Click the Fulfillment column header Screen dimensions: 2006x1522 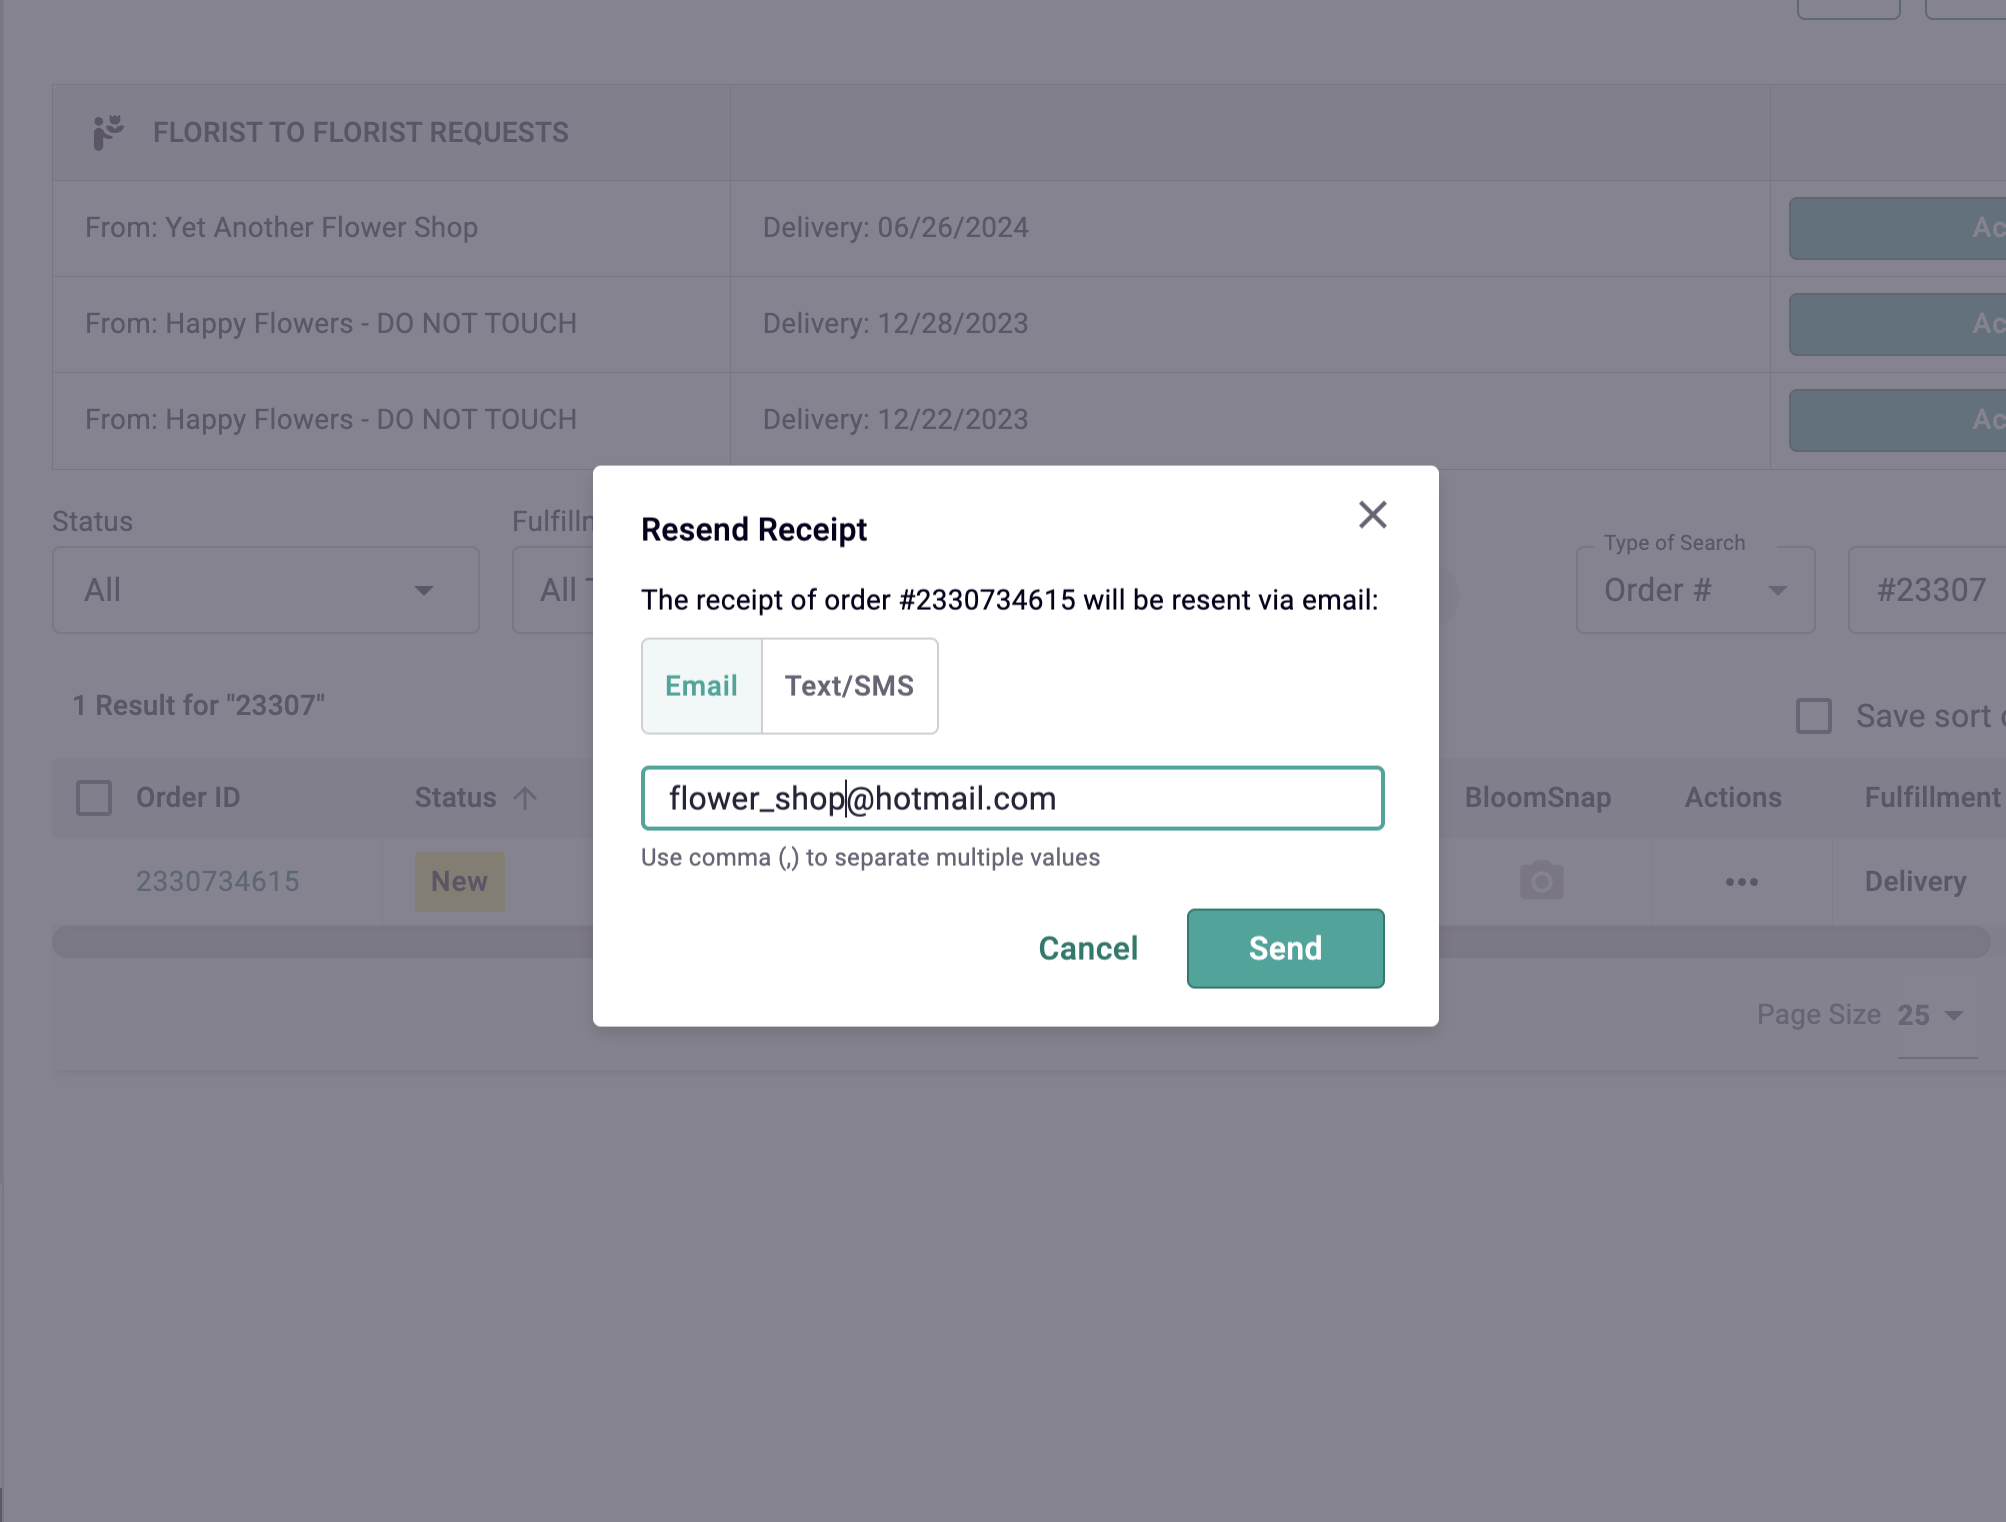pyautogui.click(x=1932, y=798)
